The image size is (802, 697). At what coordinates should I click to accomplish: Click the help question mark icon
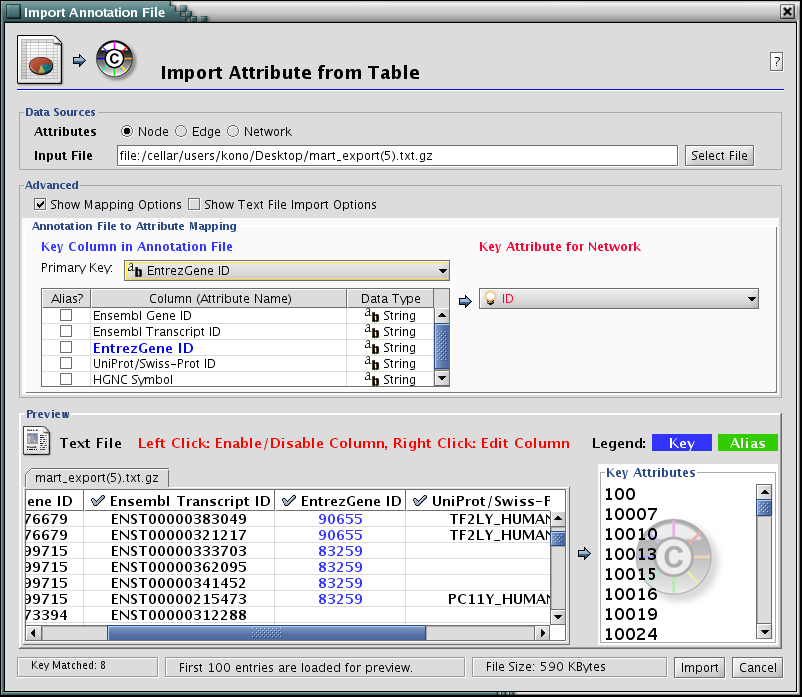tap(776, 61)
